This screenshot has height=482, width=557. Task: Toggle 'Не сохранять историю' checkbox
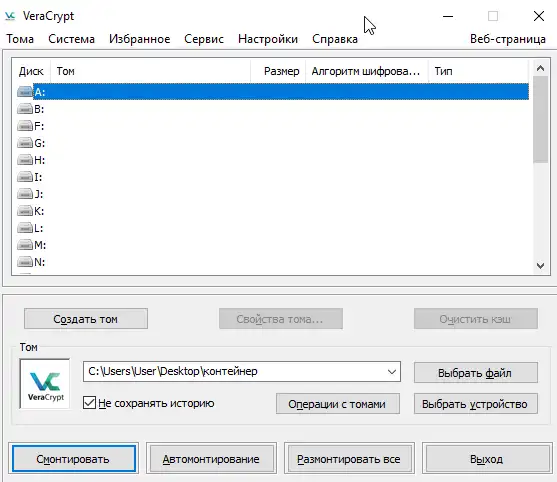pos(89,403)
